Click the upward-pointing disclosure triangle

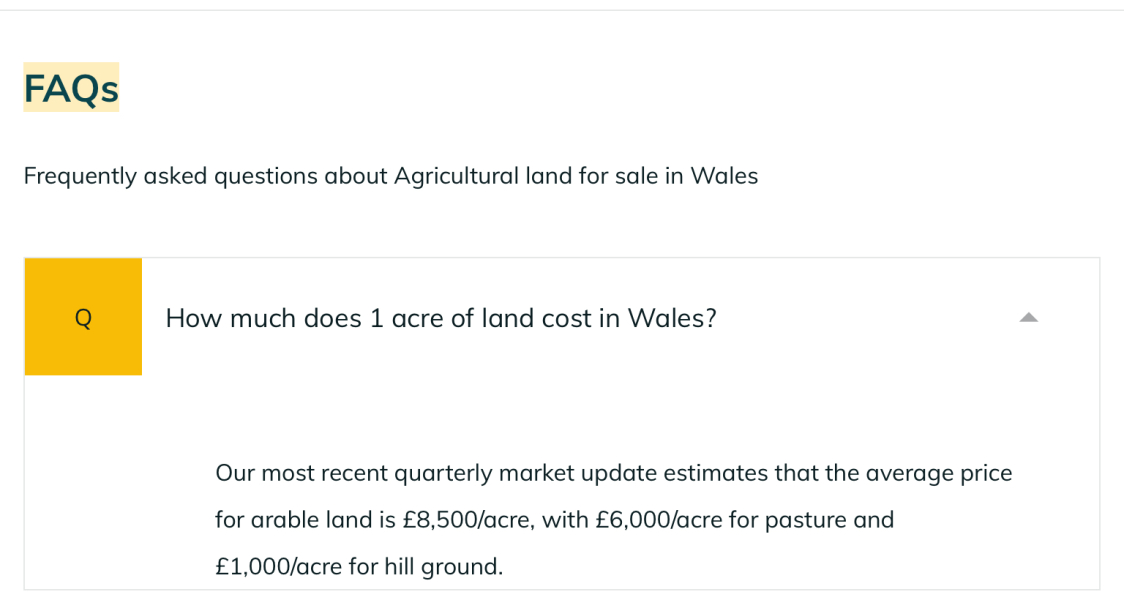click(x=1029, y=316)
